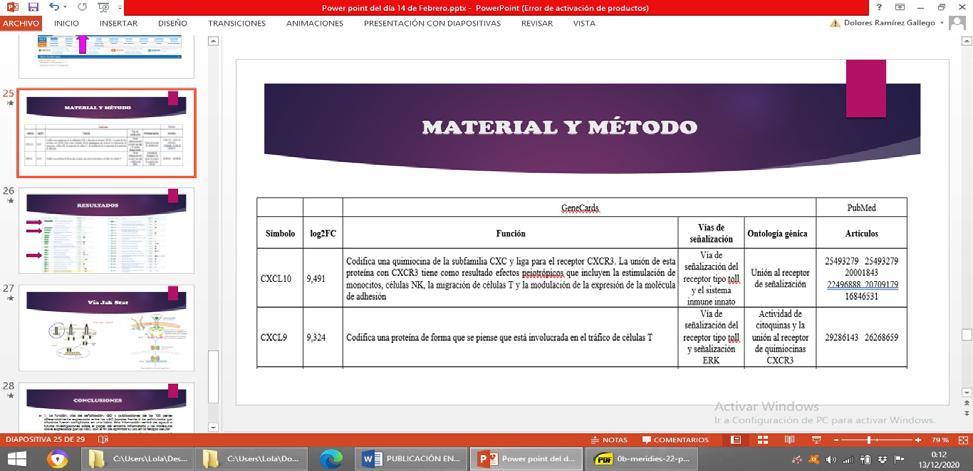Select slide 28 thumbnail CONCLUSIONES

[106, 407]
